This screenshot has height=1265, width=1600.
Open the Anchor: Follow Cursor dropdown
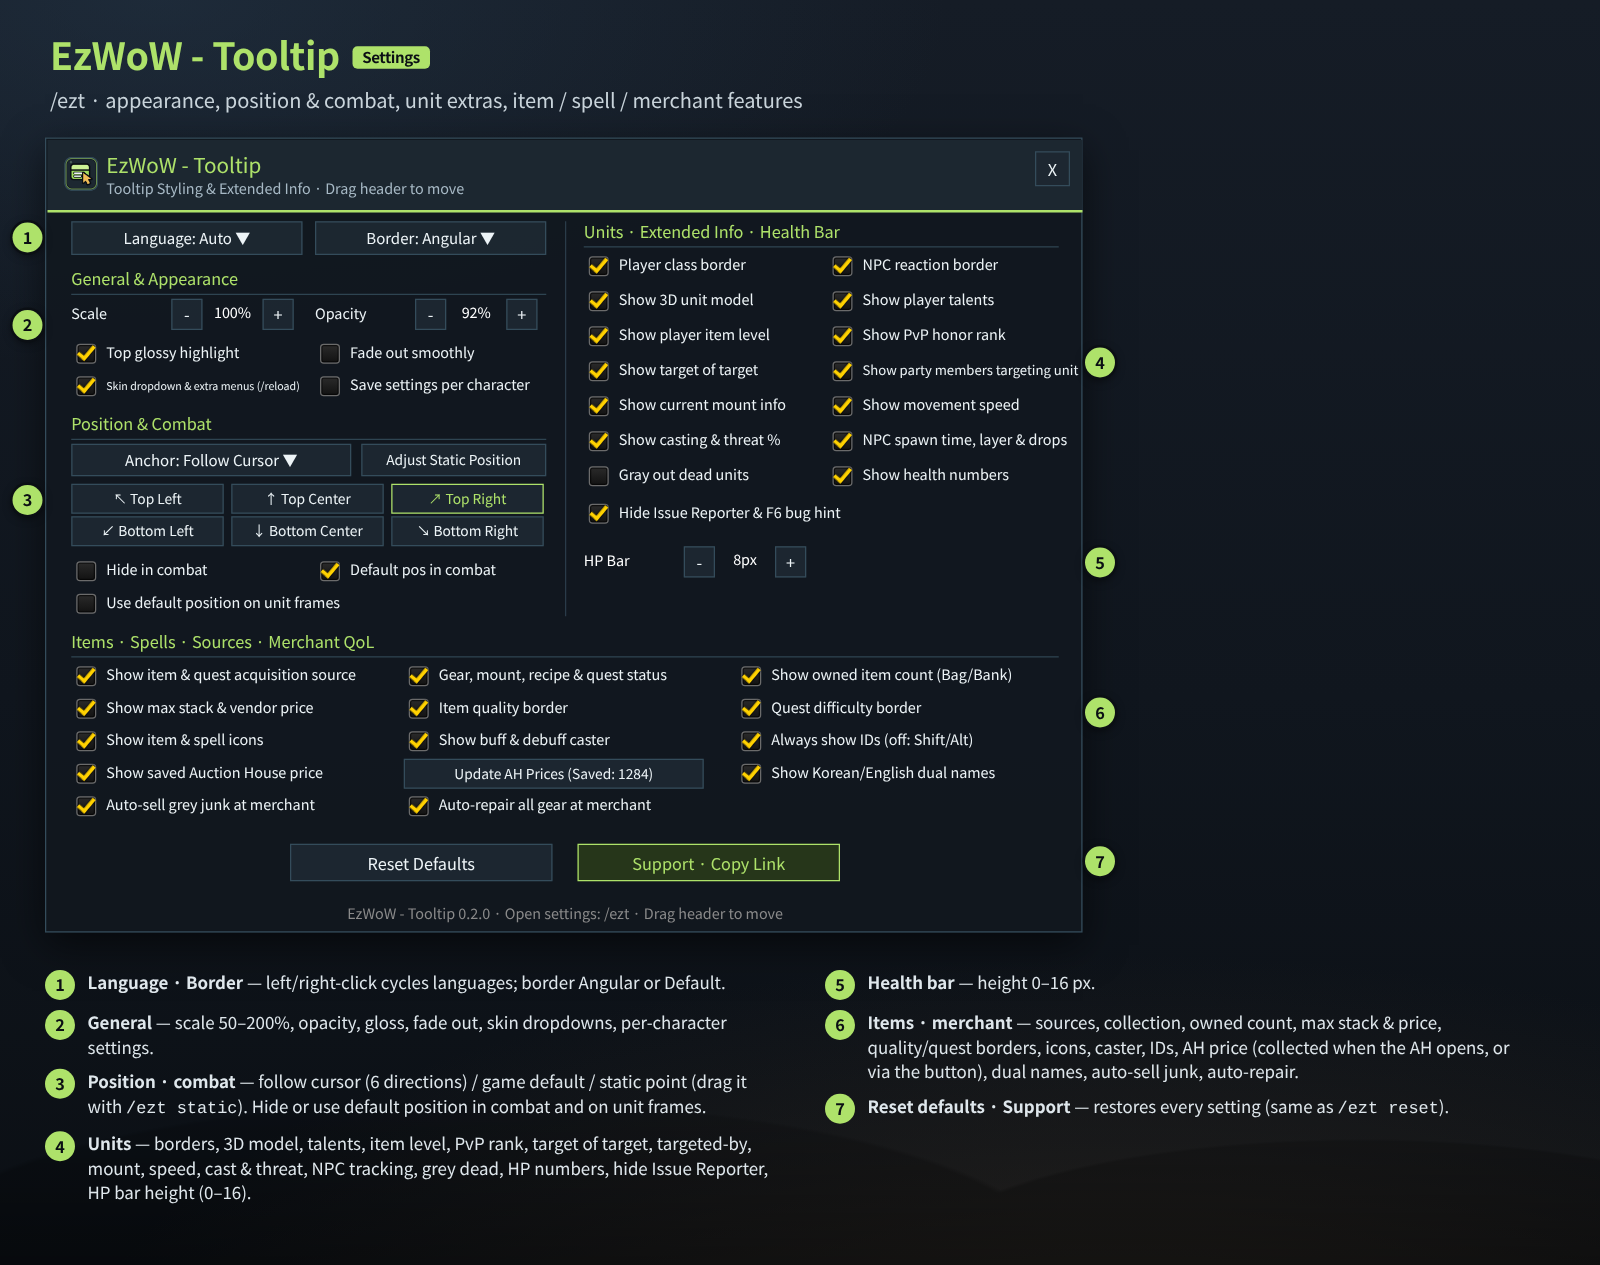tap(211, 460)
